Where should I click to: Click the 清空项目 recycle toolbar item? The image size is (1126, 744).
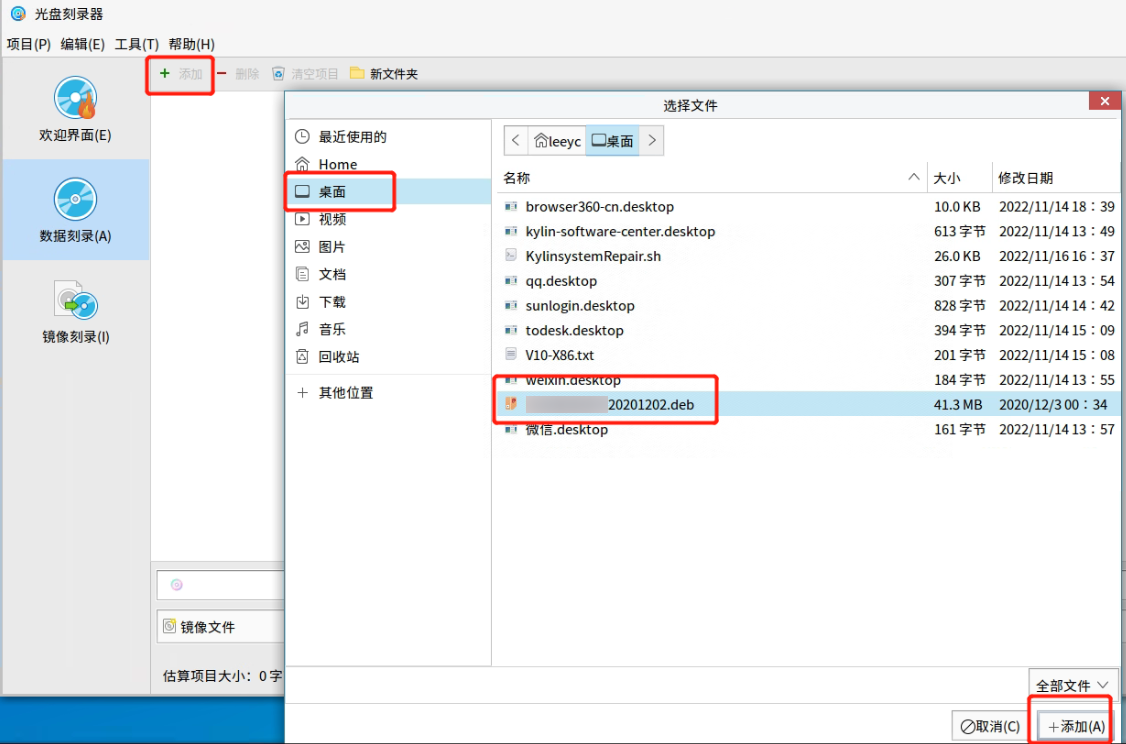click(305, 74)
